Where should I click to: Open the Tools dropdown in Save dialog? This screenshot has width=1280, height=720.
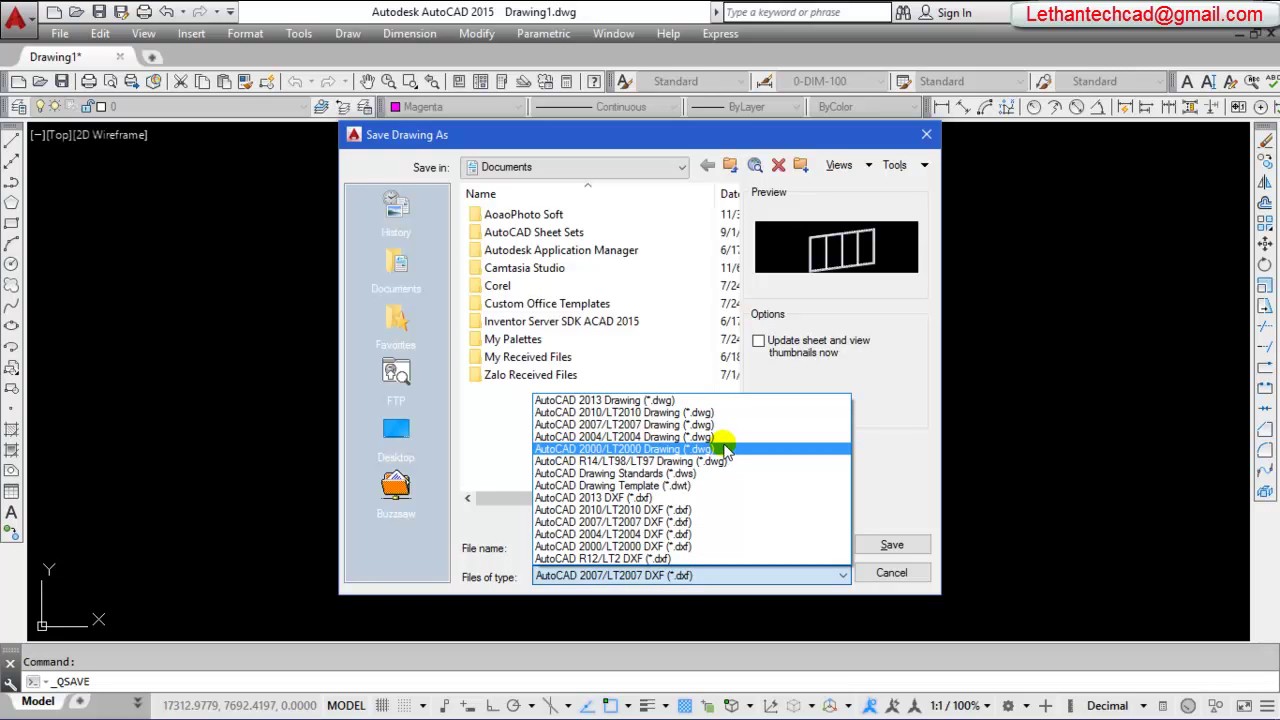pos(905,165)
